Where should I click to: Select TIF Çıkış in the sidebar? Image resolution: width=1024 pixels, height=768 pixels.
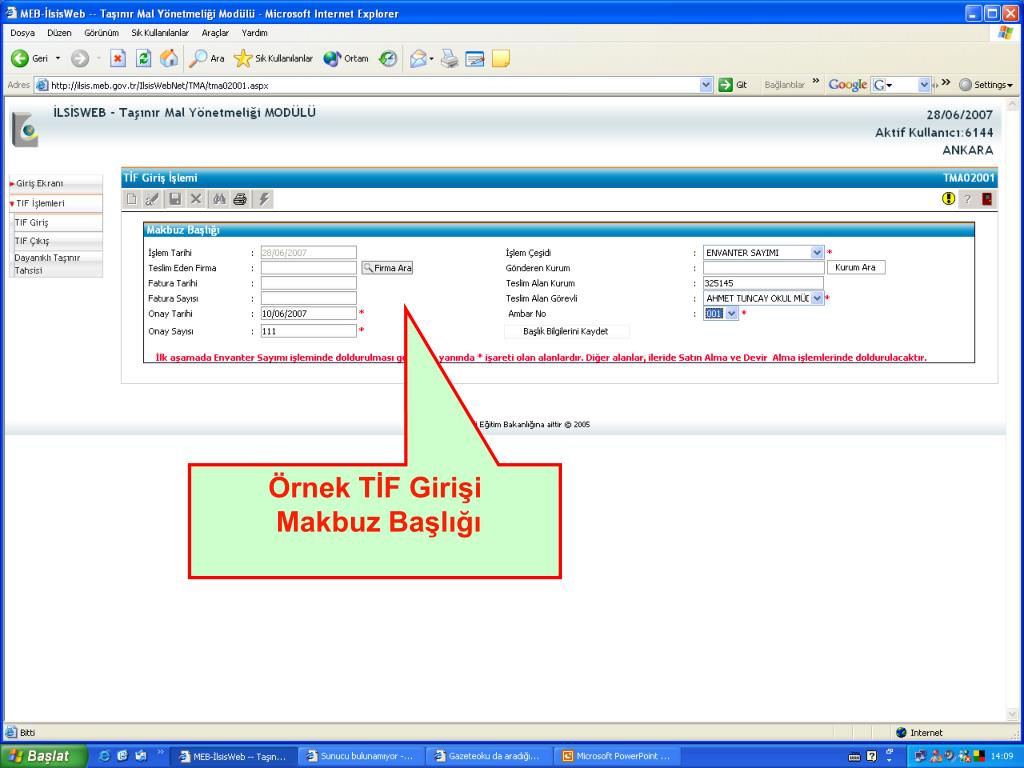32,241
